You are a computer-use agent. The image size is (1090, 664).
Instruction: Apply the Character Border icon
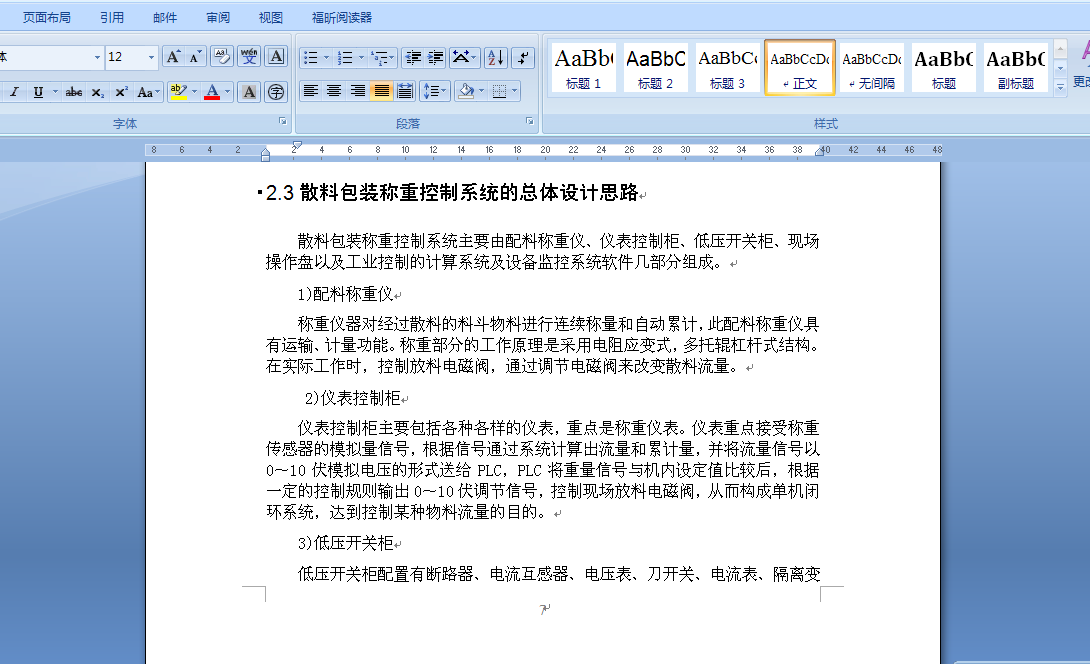coord(276,57)
